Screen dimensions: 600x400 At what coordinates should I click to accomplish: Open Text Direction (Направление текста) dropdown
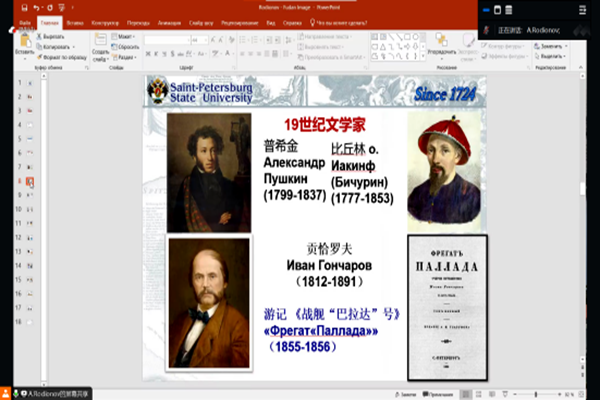tap(325, 36)
